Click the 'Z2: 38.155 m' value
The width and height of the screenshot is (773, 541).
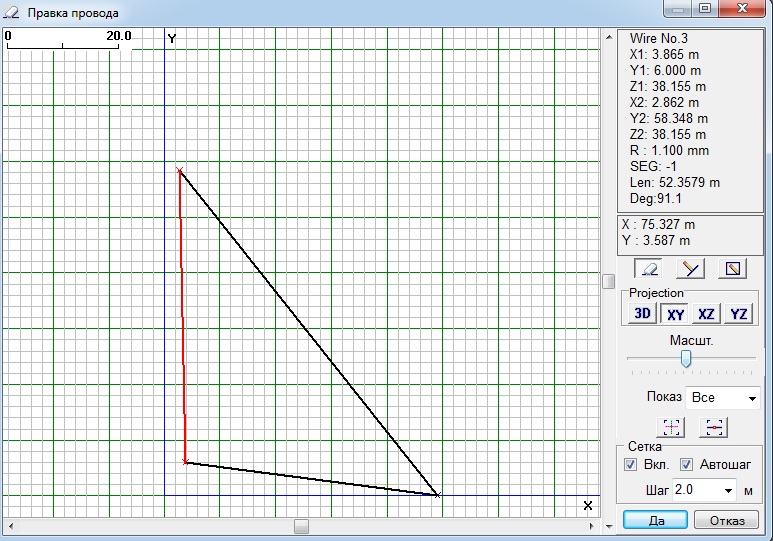[x=668, y=135]
